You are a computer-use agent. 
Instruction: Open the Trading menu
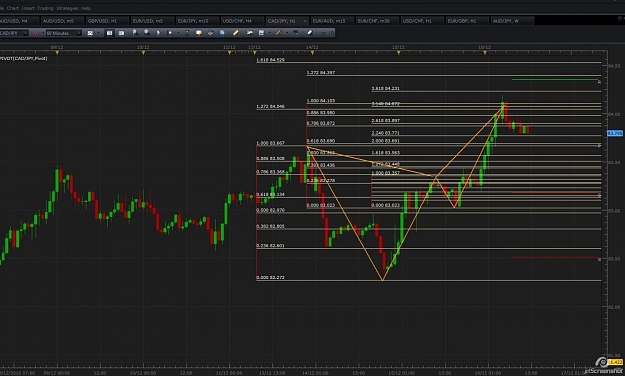(45, 8)
